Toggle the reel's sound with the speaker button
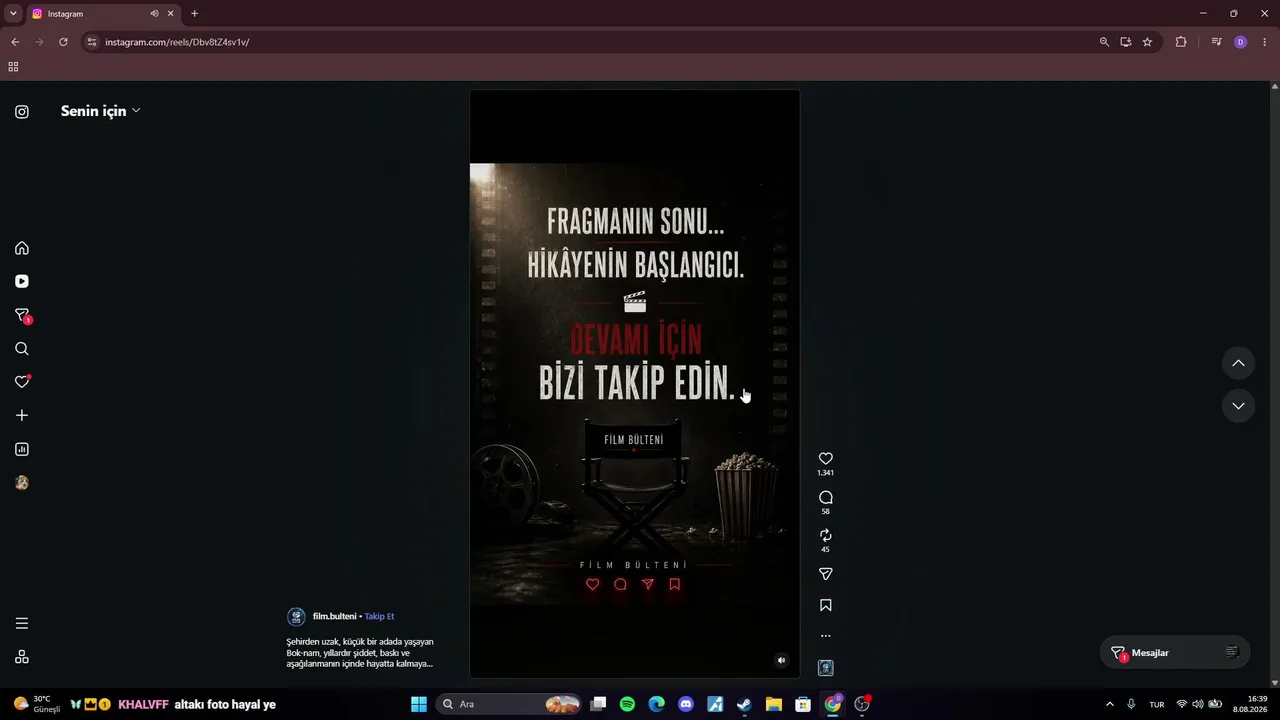 click(782, 660)
